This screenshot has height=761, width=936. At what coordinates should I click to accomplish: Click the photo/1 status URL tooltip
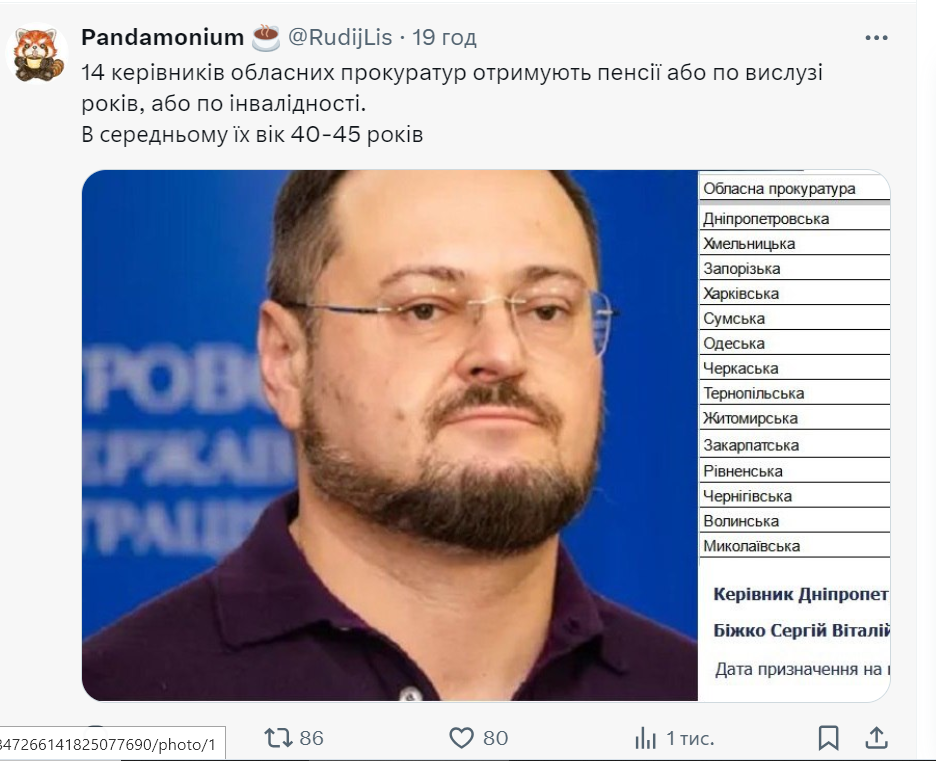tap(113, 744)
